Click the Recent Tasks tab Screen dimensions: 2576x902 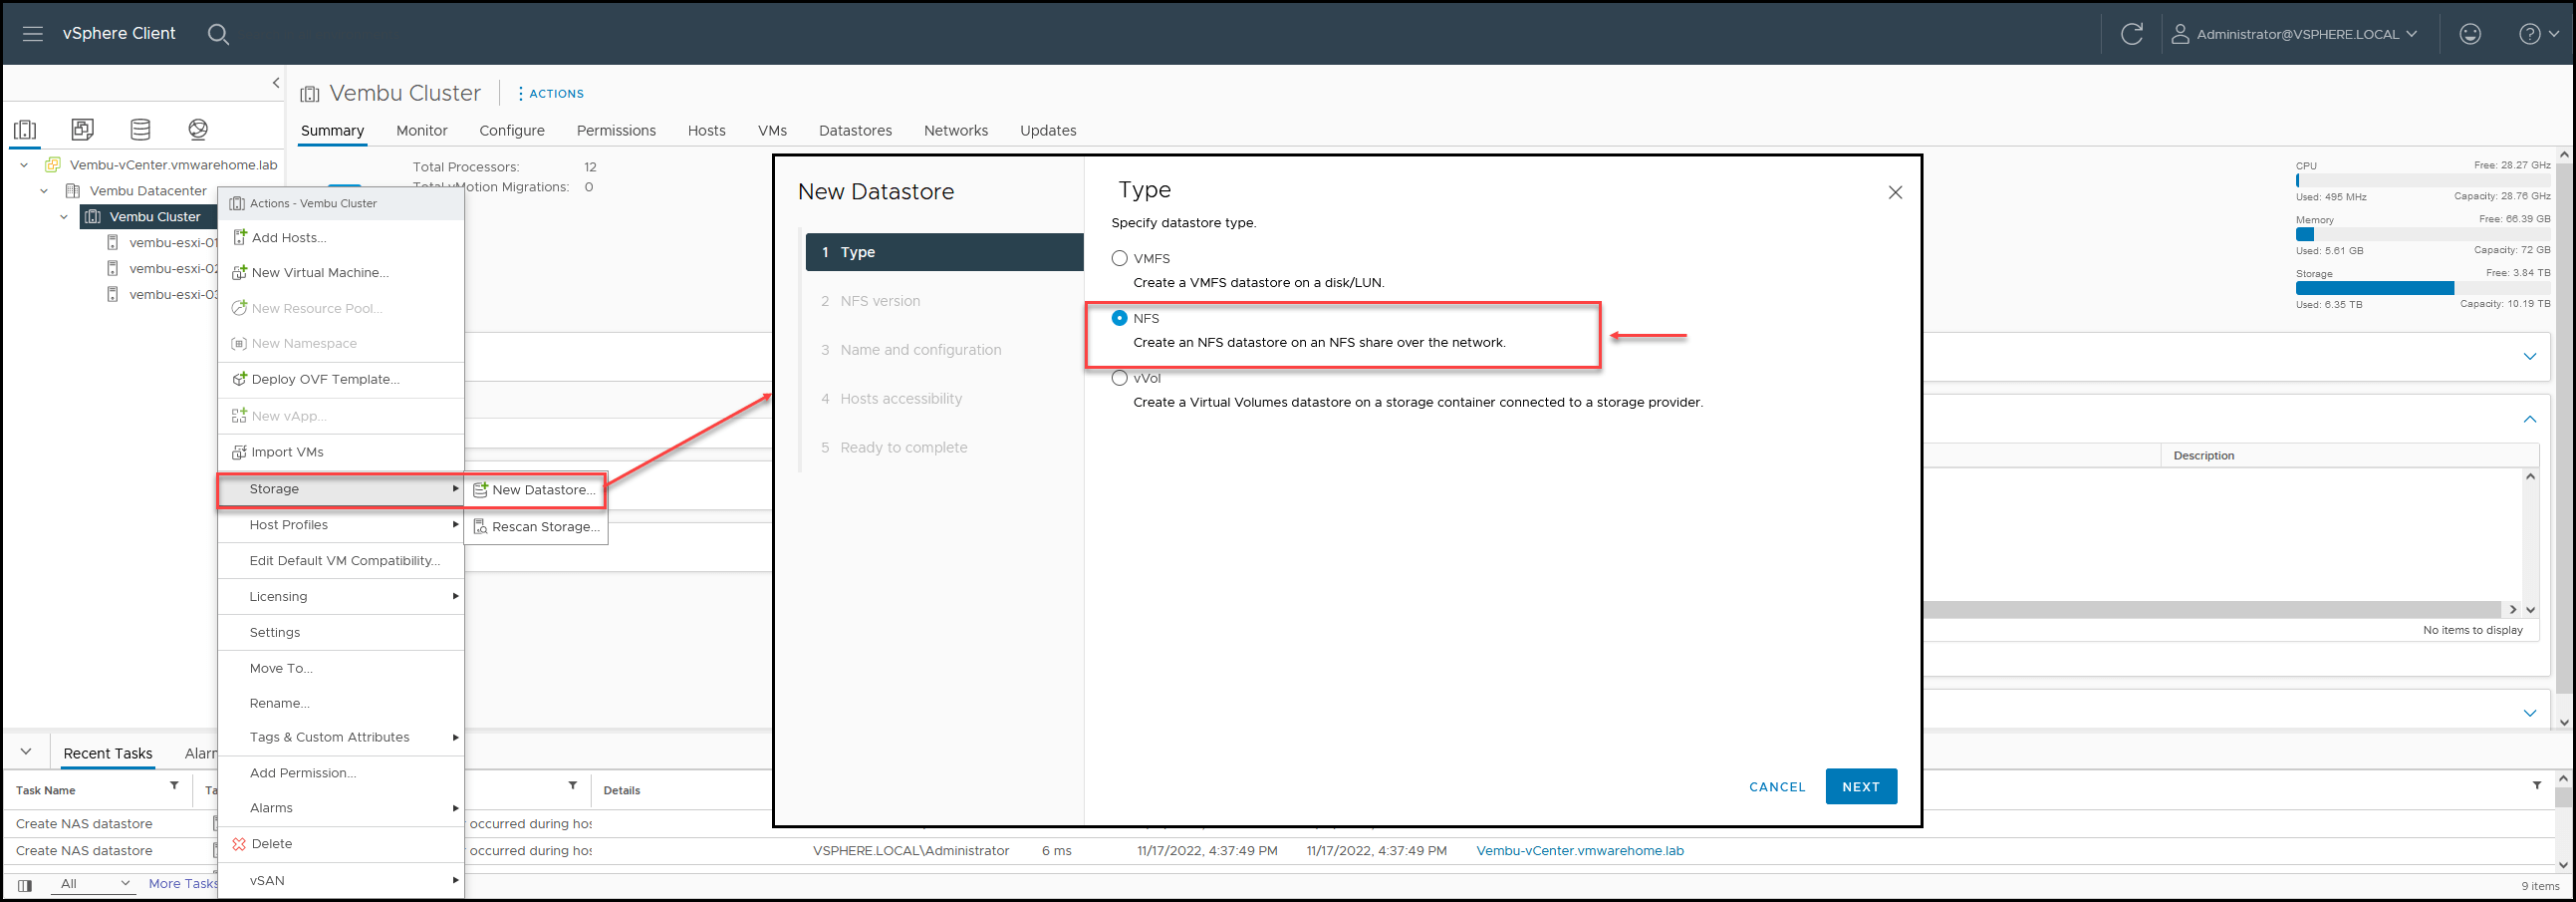pyautogui.click(x=108, y=753)
